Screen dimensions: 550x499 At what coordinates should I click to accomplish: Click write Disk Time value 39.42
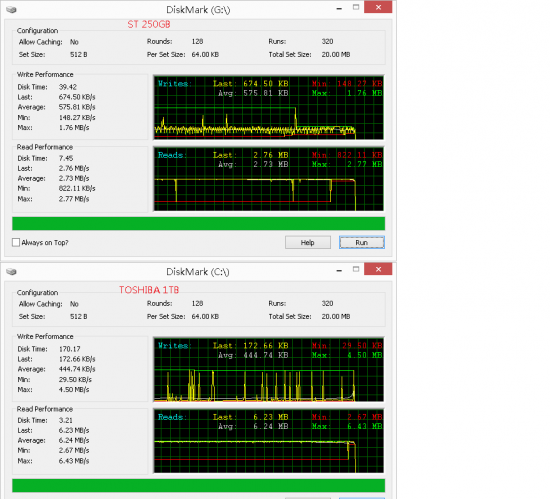(x=68, y=87)
